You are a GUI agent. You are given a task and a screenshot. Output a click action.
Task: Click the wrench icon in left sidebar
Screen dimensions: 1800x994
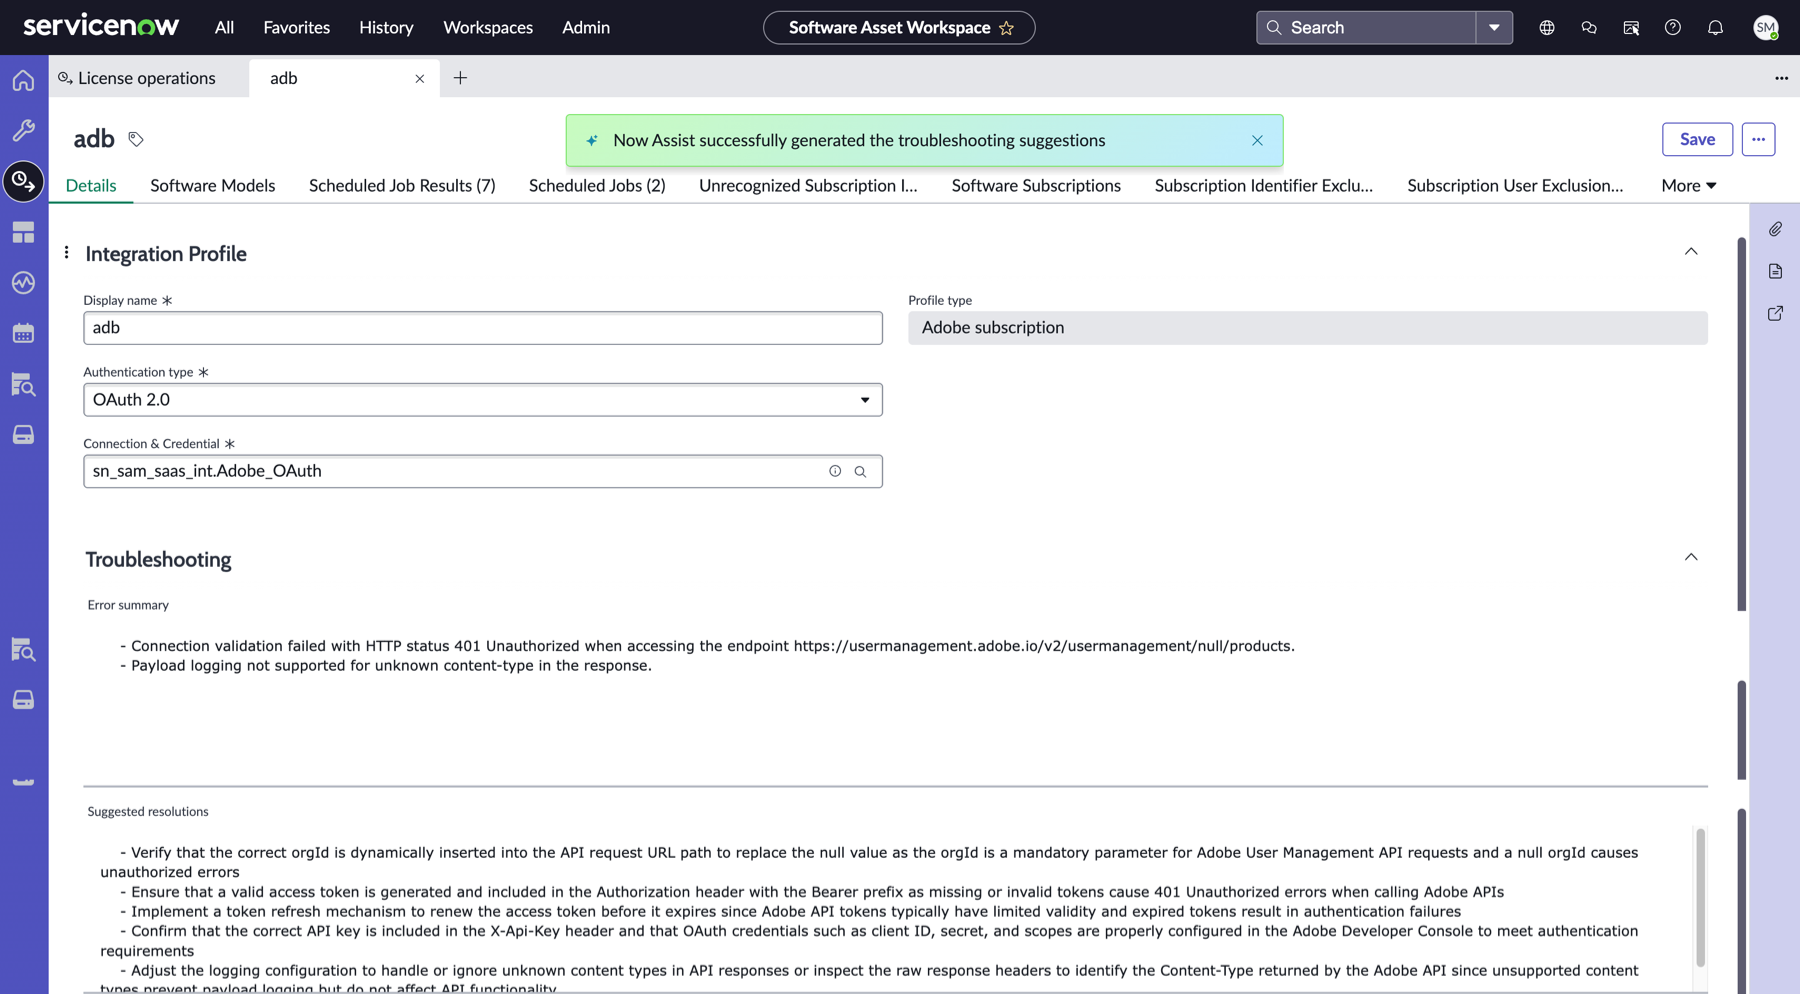23,130
